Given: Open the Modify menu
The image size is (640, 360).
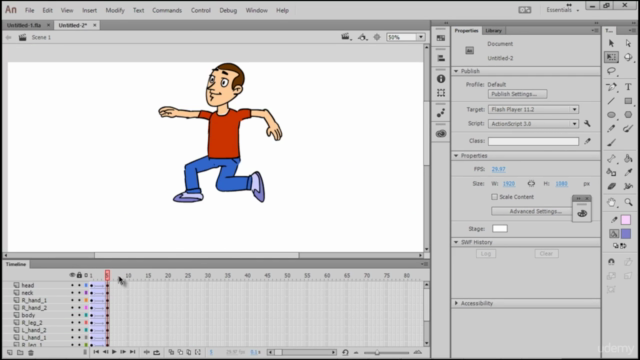Looking at the screenshot, I should tap(115, 10).
